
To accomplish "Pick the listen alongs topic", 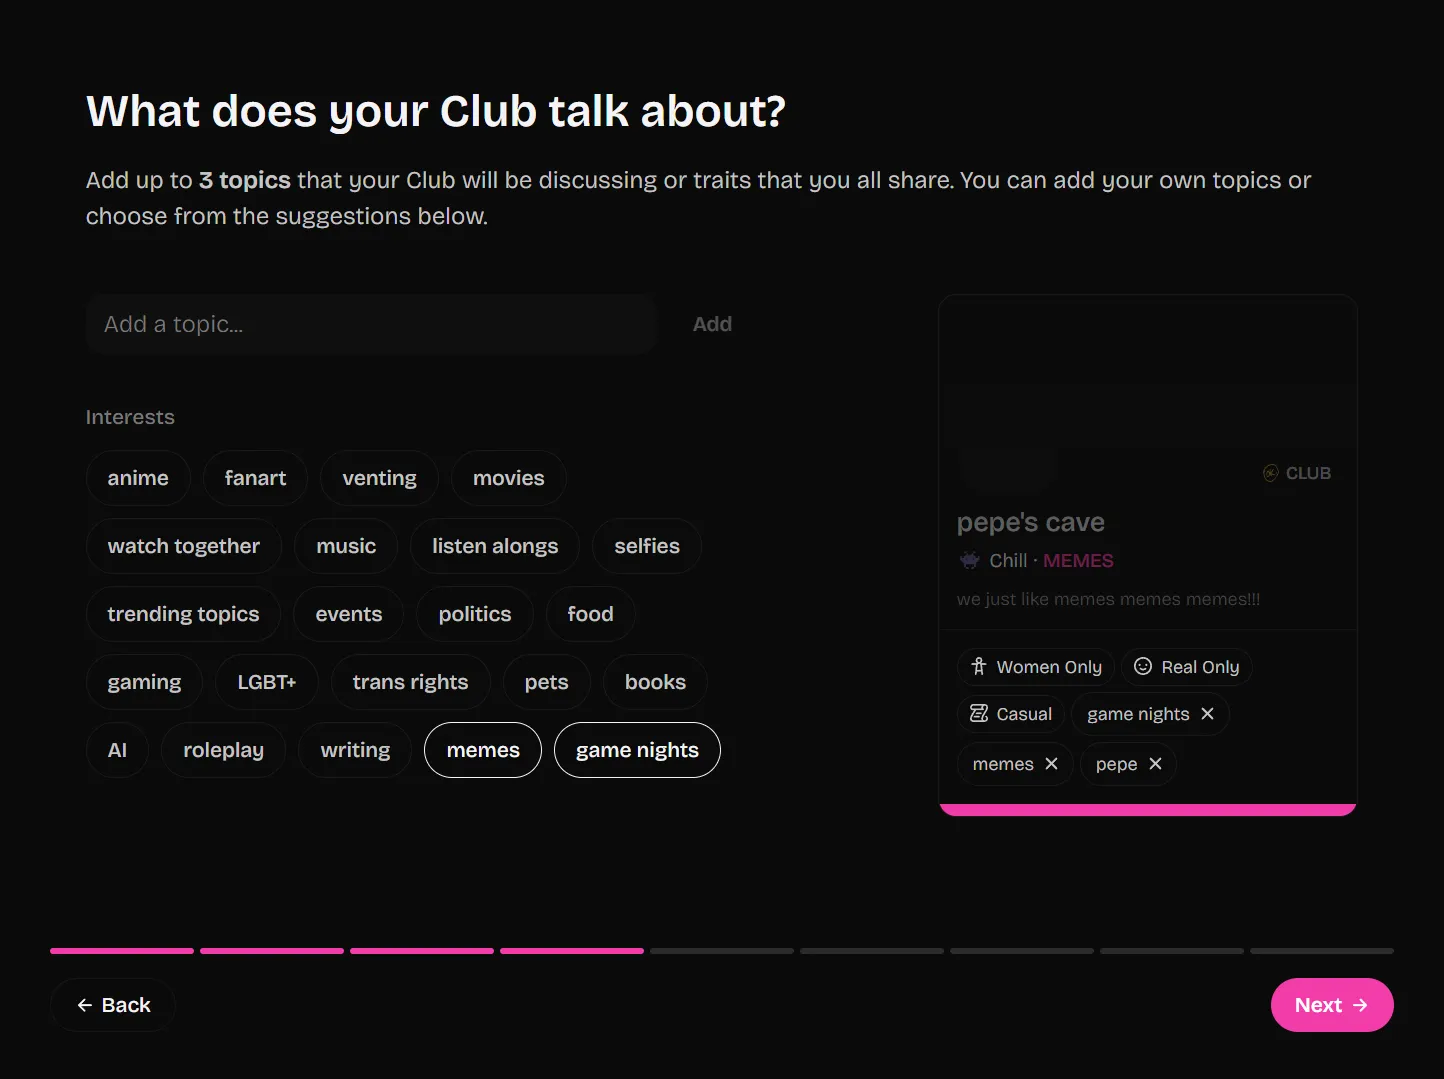I will point(495,546).
